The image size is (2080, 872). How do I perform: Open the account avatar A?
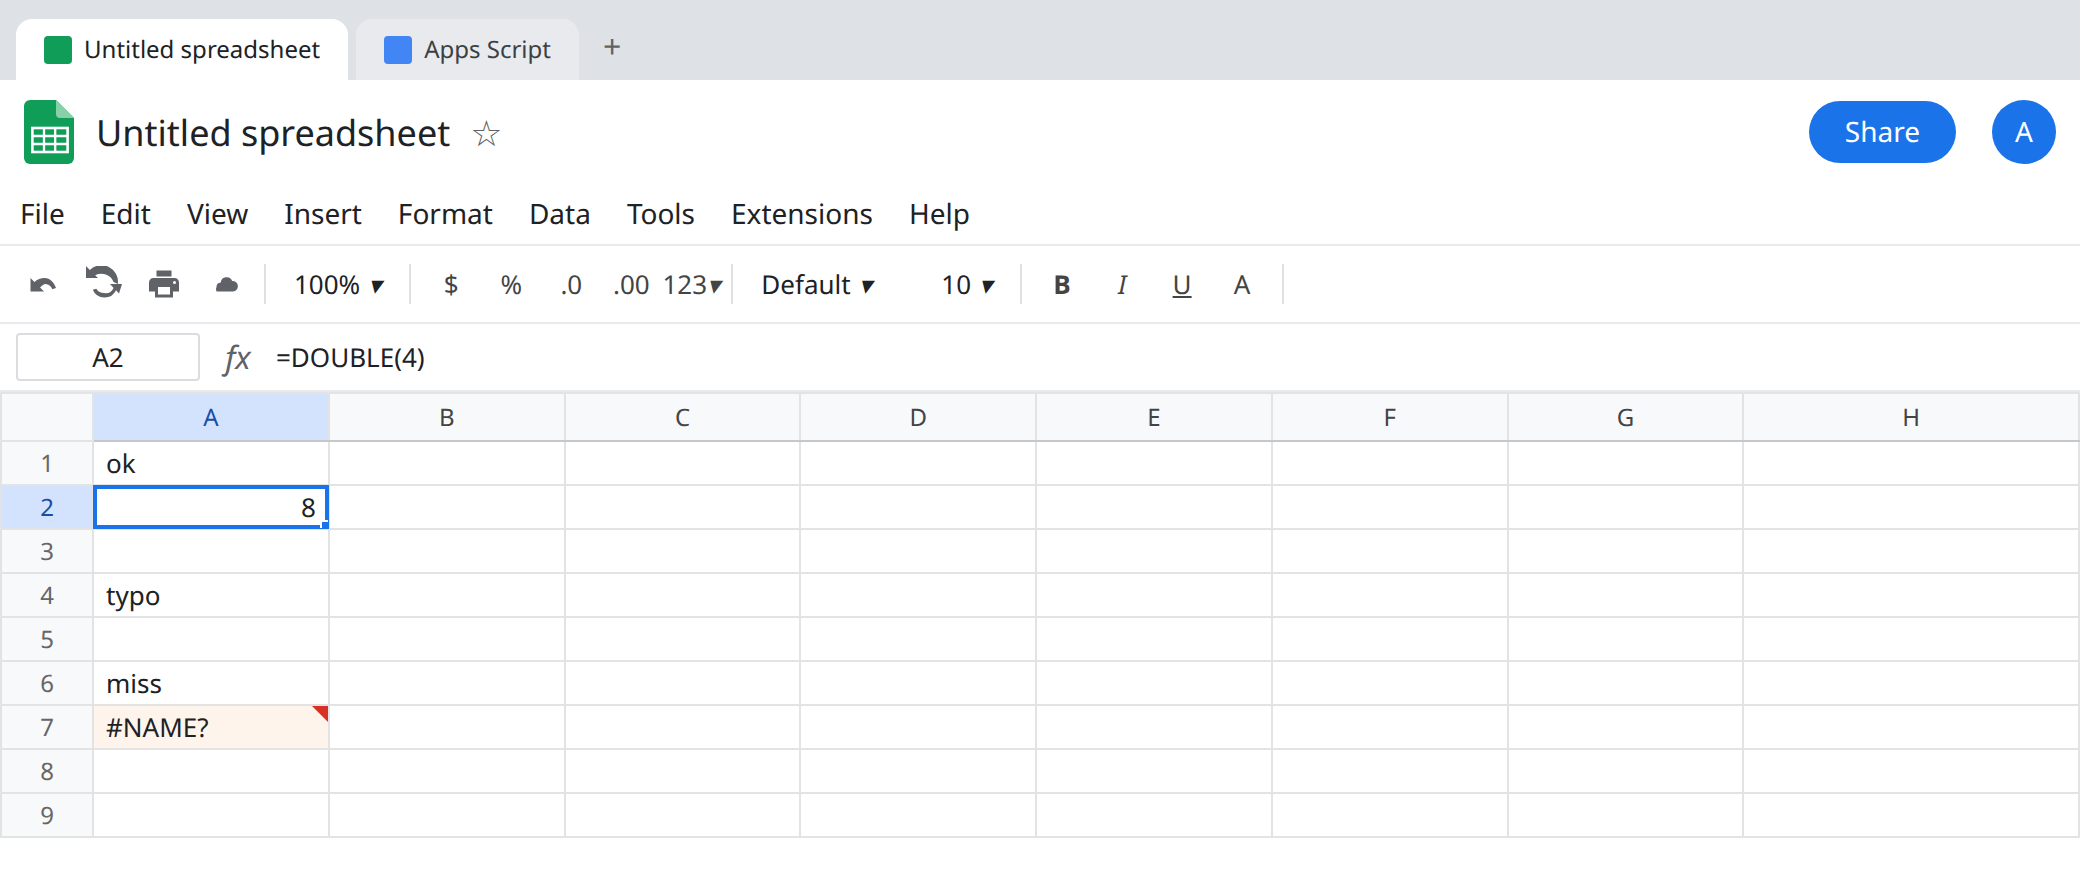pos(2023,132)
